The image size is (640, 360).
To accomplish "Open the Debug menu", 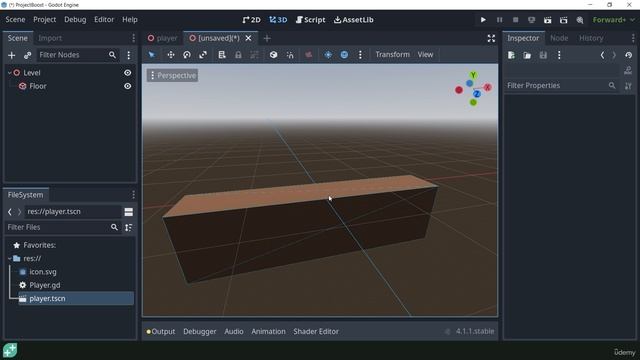I will [x=75, y=20].
